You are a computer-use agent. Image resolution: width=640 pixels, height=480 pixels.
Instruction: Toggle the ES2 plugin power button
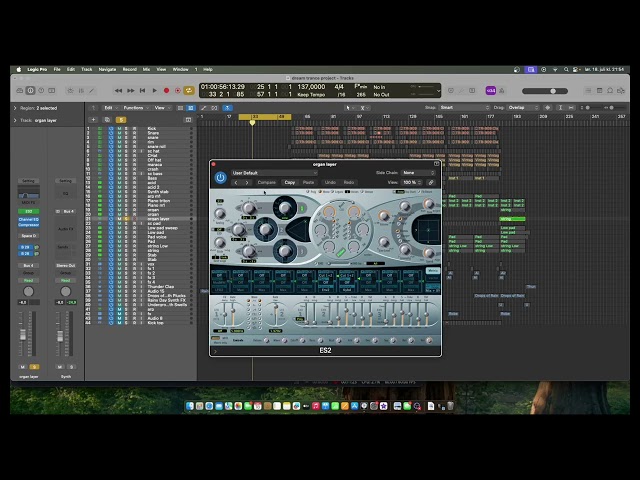click(220, 178)
